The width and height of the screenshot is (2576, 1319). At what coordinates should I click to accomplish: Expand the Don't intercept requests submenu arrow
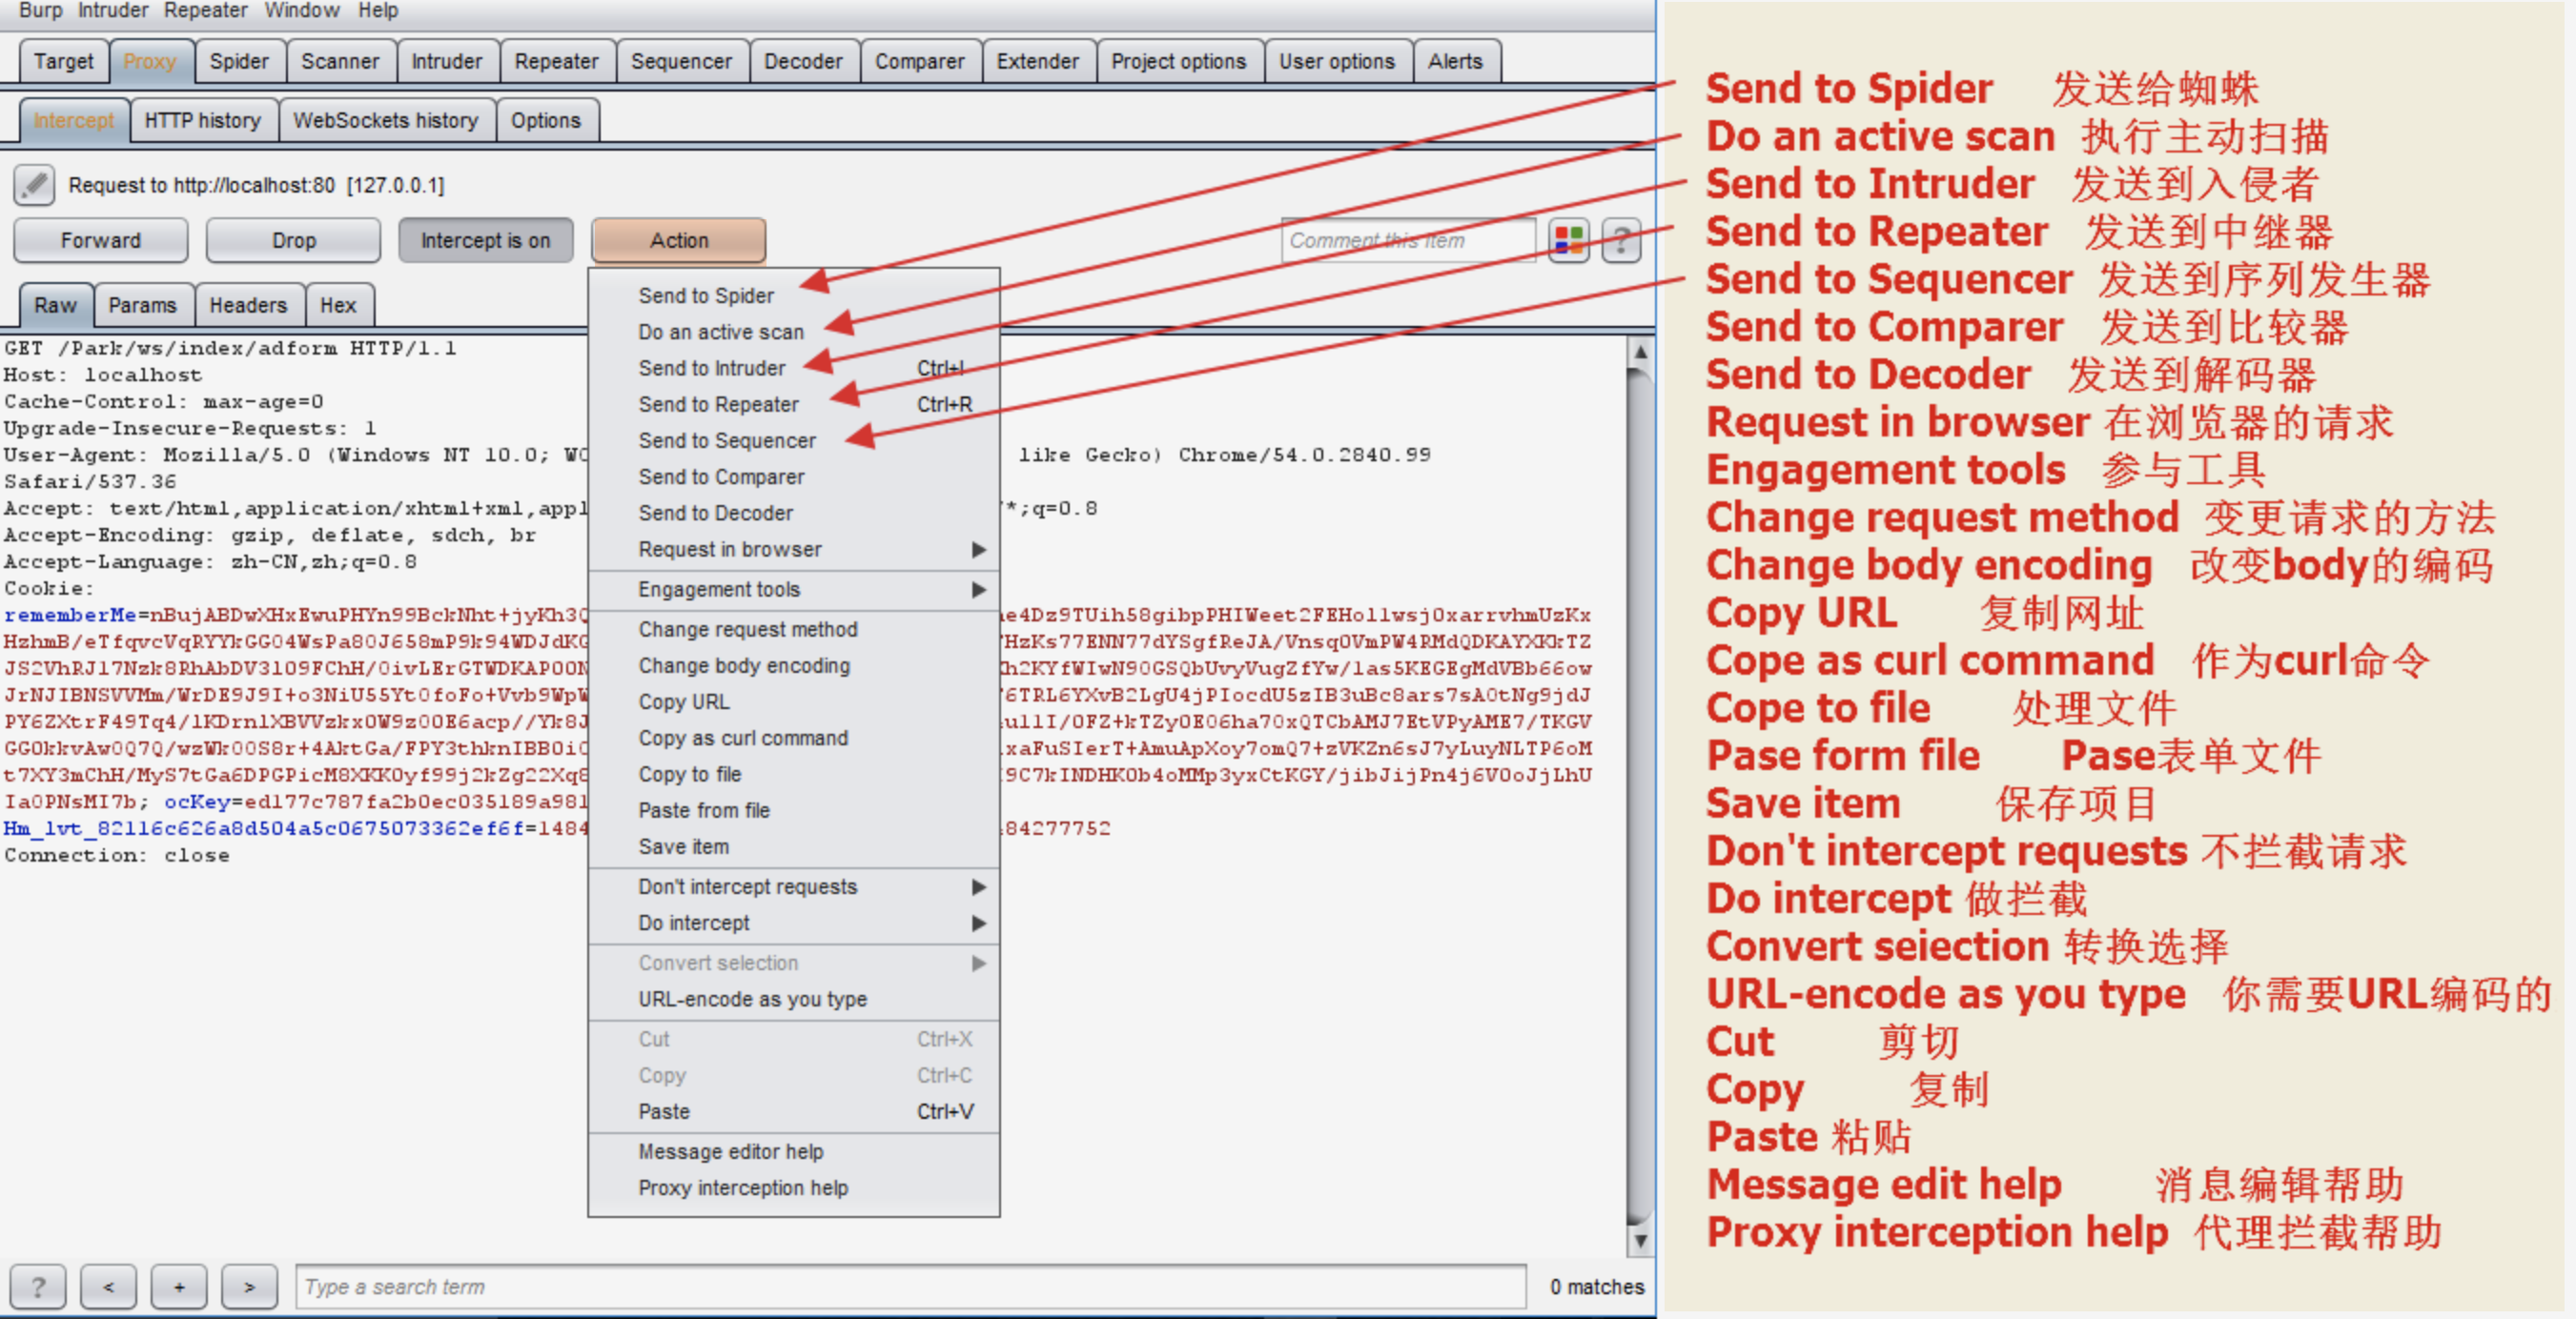click(x=978, y=887)
